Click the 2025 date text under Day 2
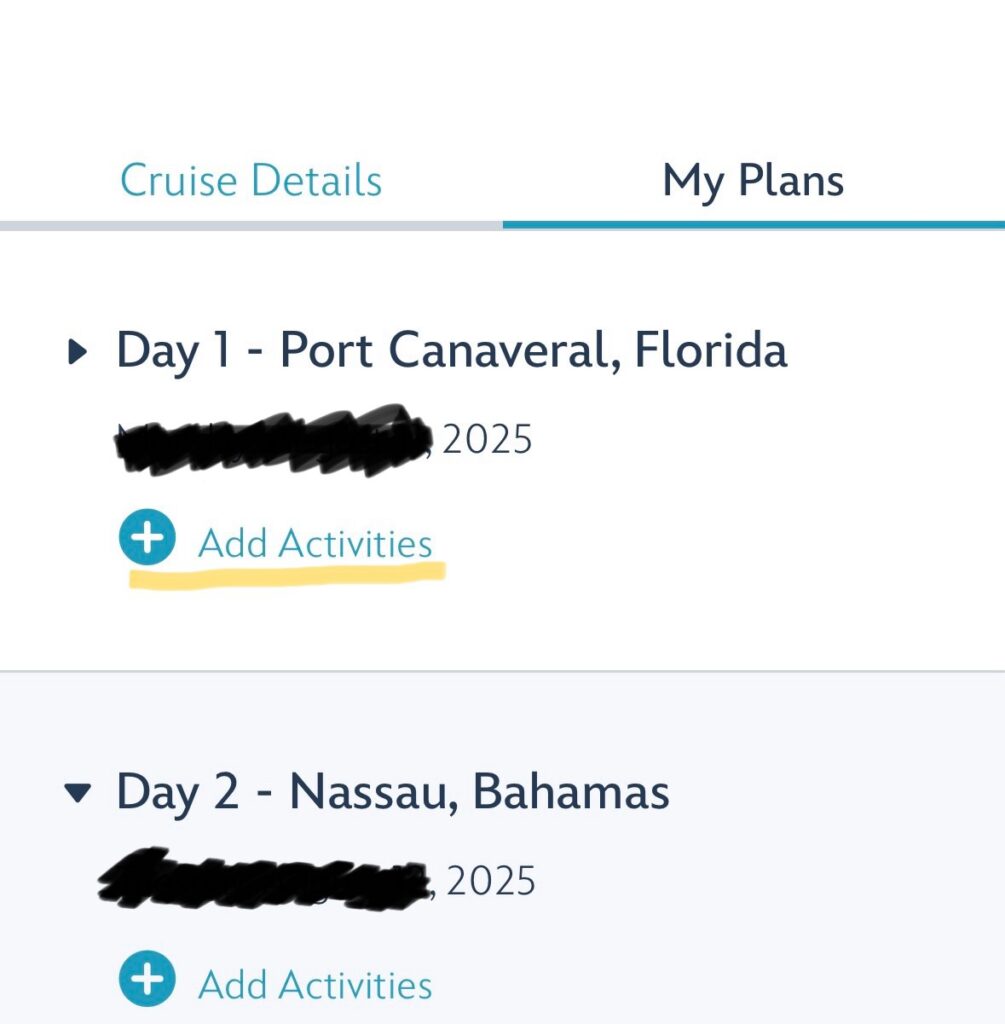This screenshot has width=1005, height=1024. 490,880
